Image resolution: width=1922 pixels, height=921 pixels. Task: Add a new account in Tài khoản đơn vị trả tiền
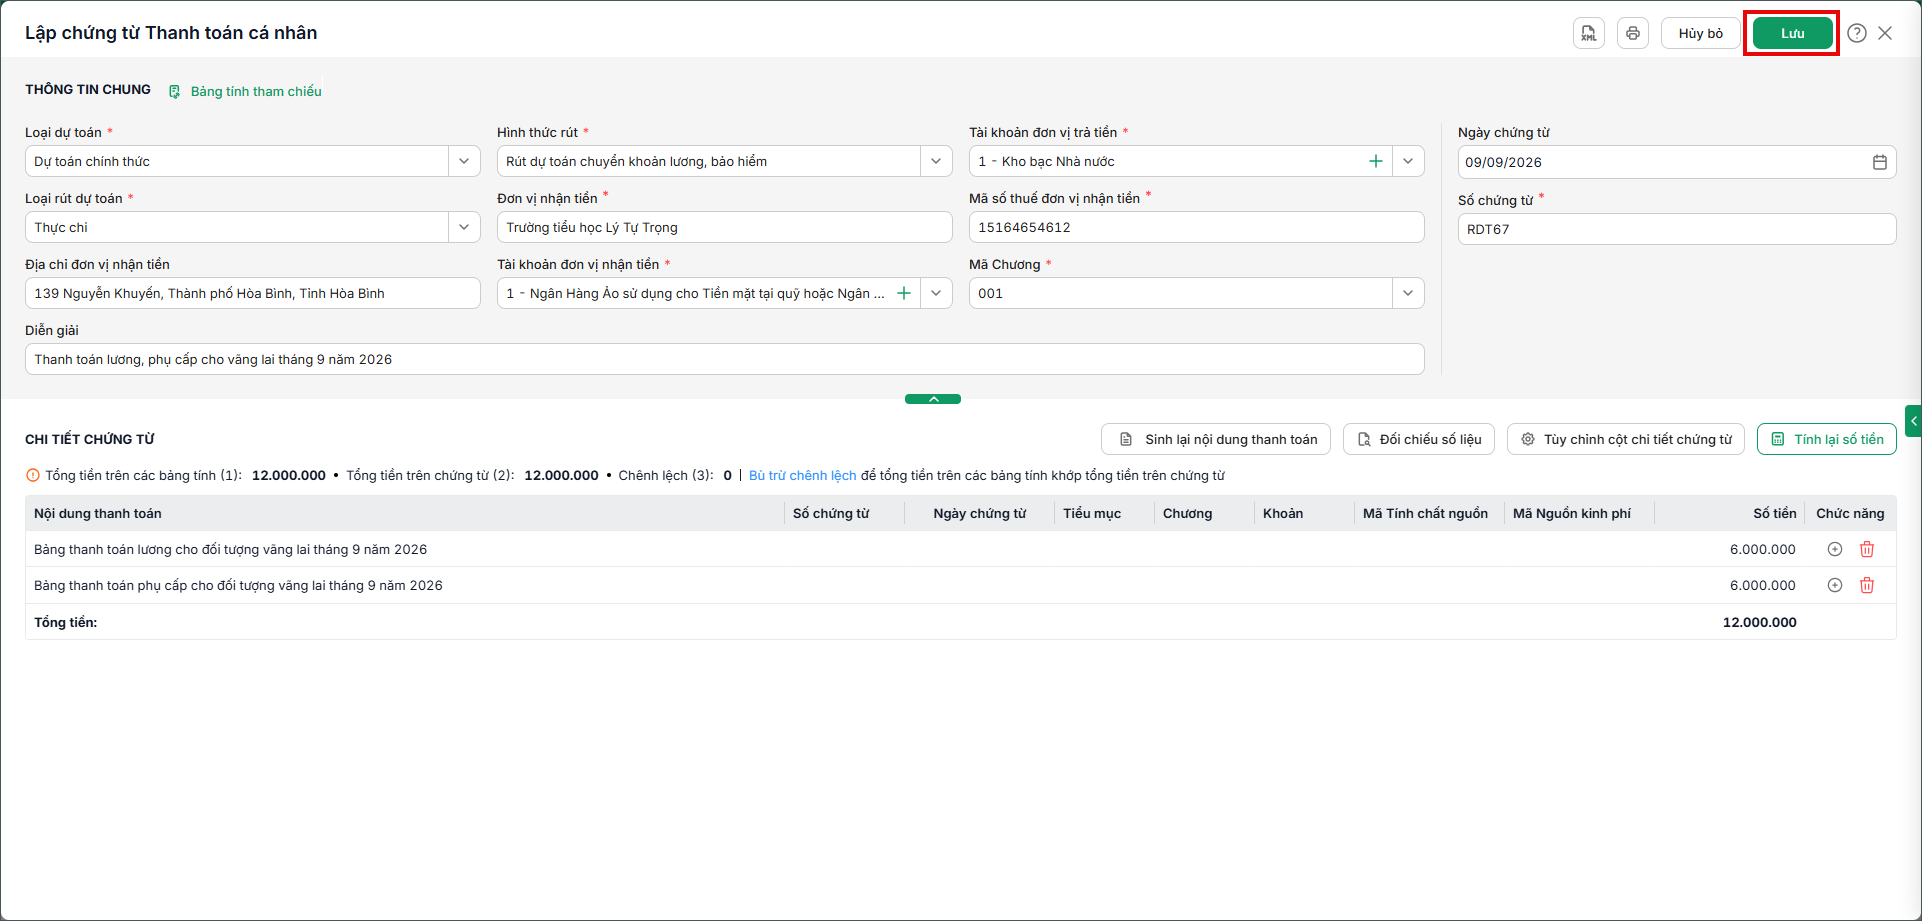coord(1376,161)
